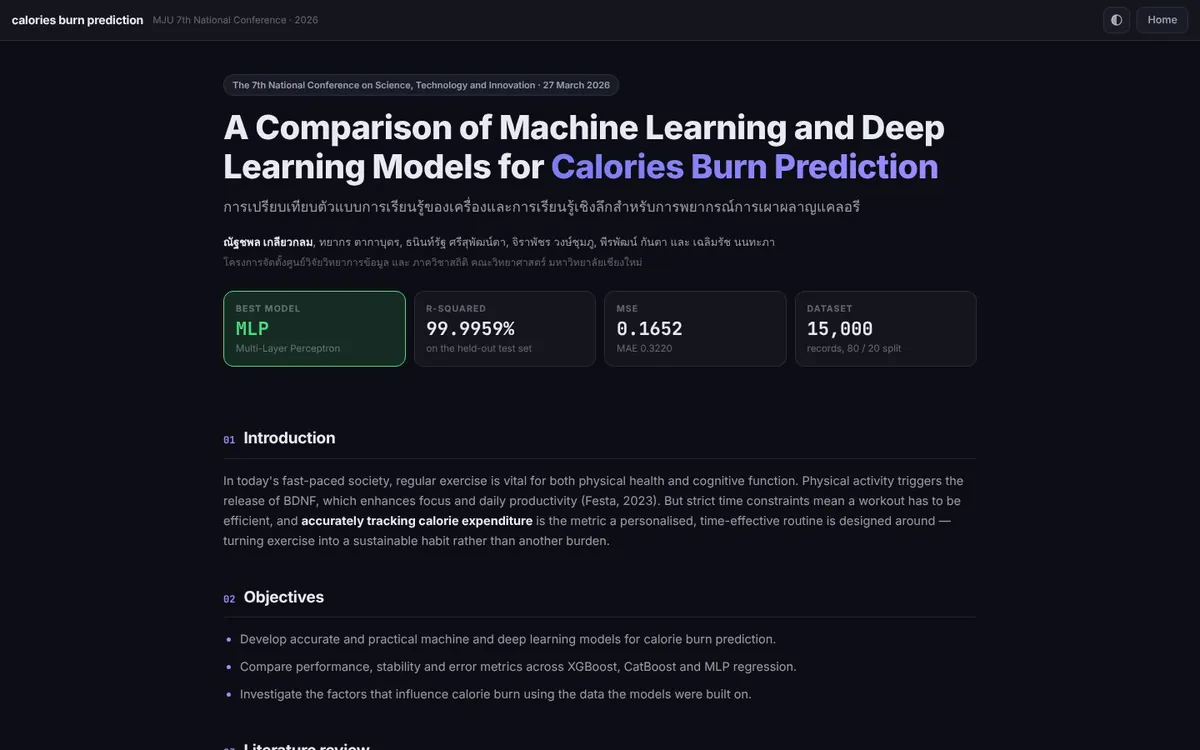The height and width of the screenshot is (750, 1200).
Task: Click the "Compare performance, stability" objective
Action: pyautogui.click(x=518, y=667)
